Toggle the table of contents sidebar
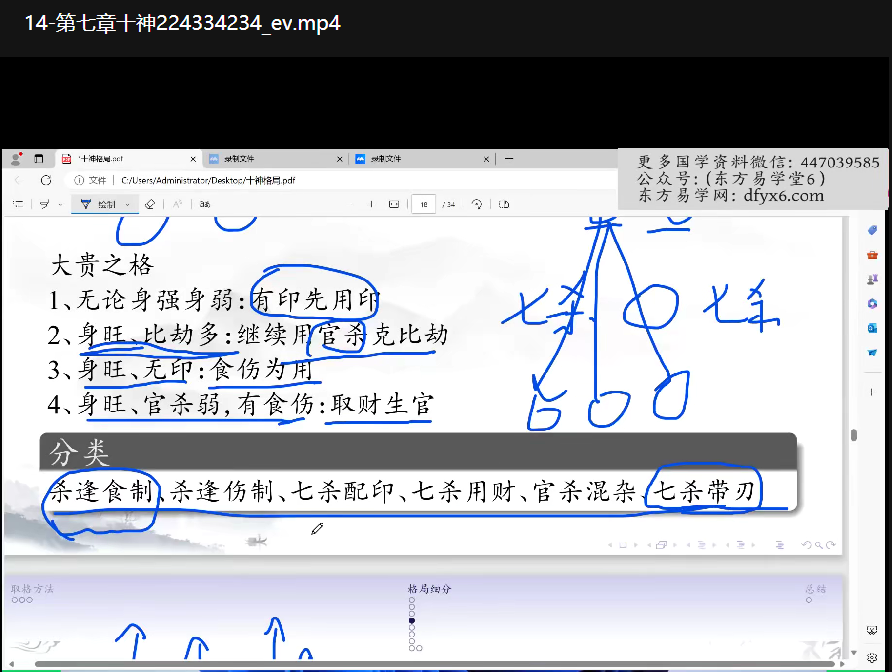 coord(18,204)
